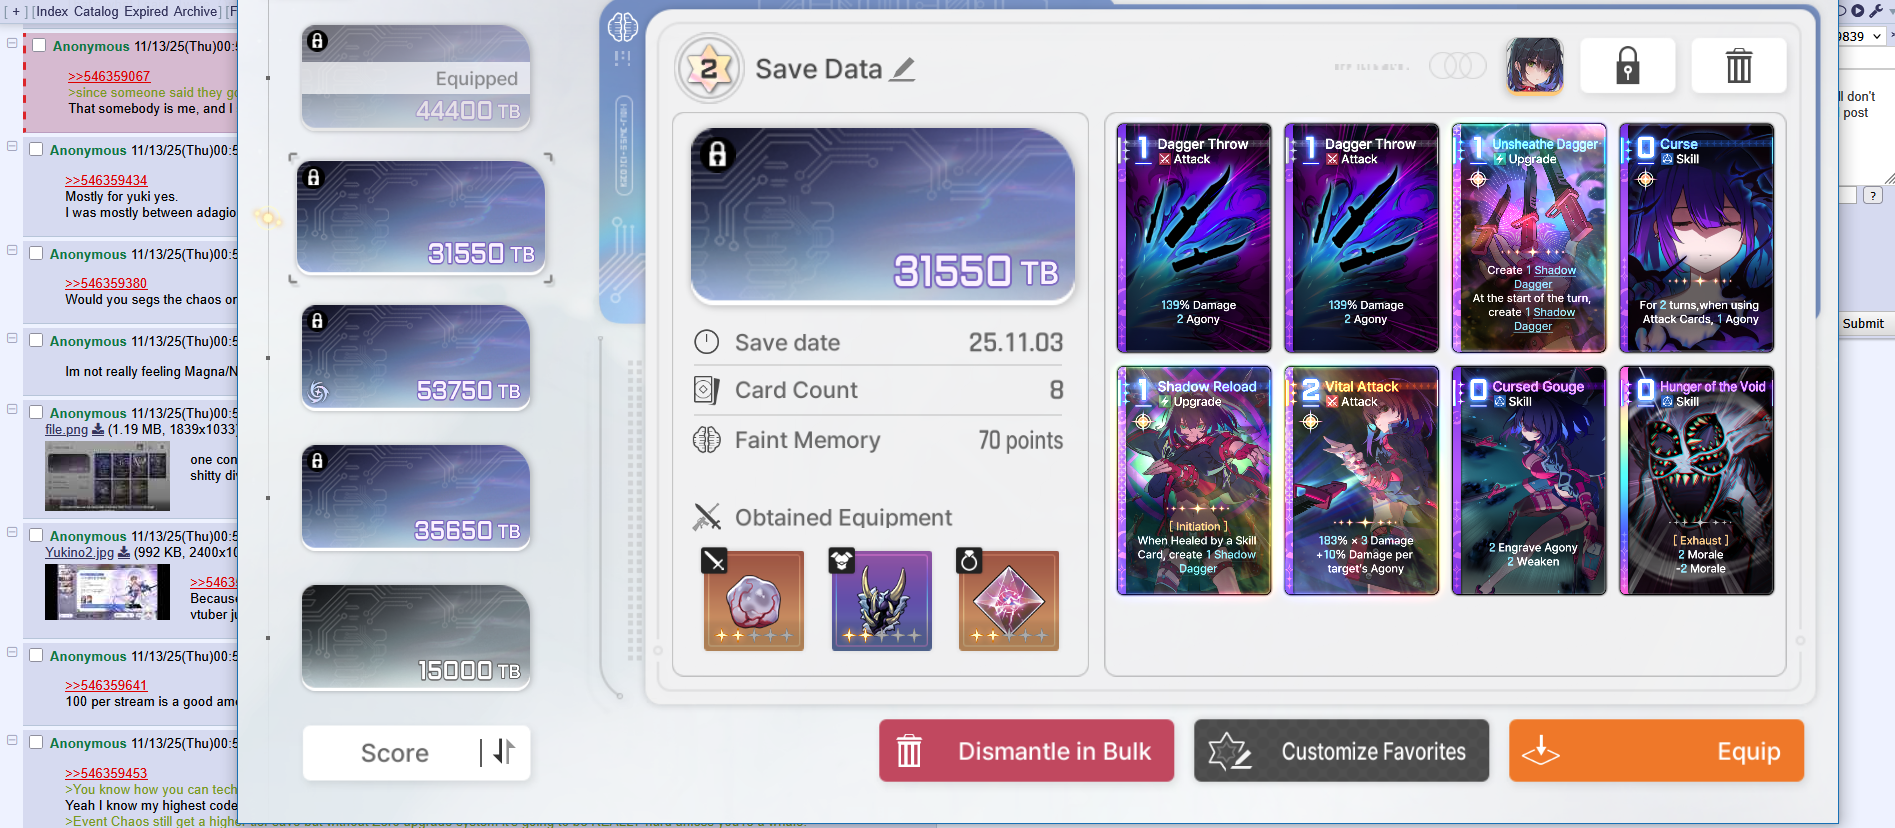Image resolution: width=1895 pixels, height=828 pixels.
Task: Click the download icon next to file.png
Action: (98, 429)
